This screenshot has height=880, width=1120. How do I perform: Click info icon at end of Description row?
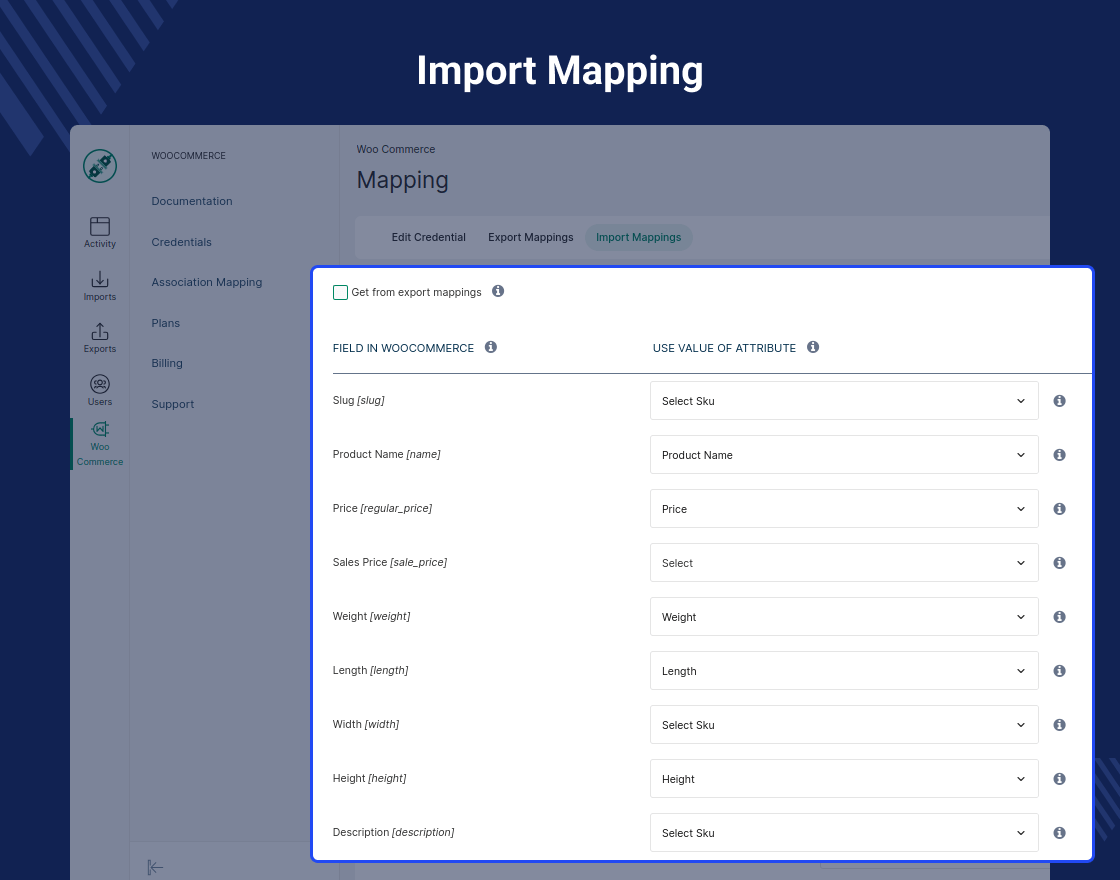[1060, 833]
